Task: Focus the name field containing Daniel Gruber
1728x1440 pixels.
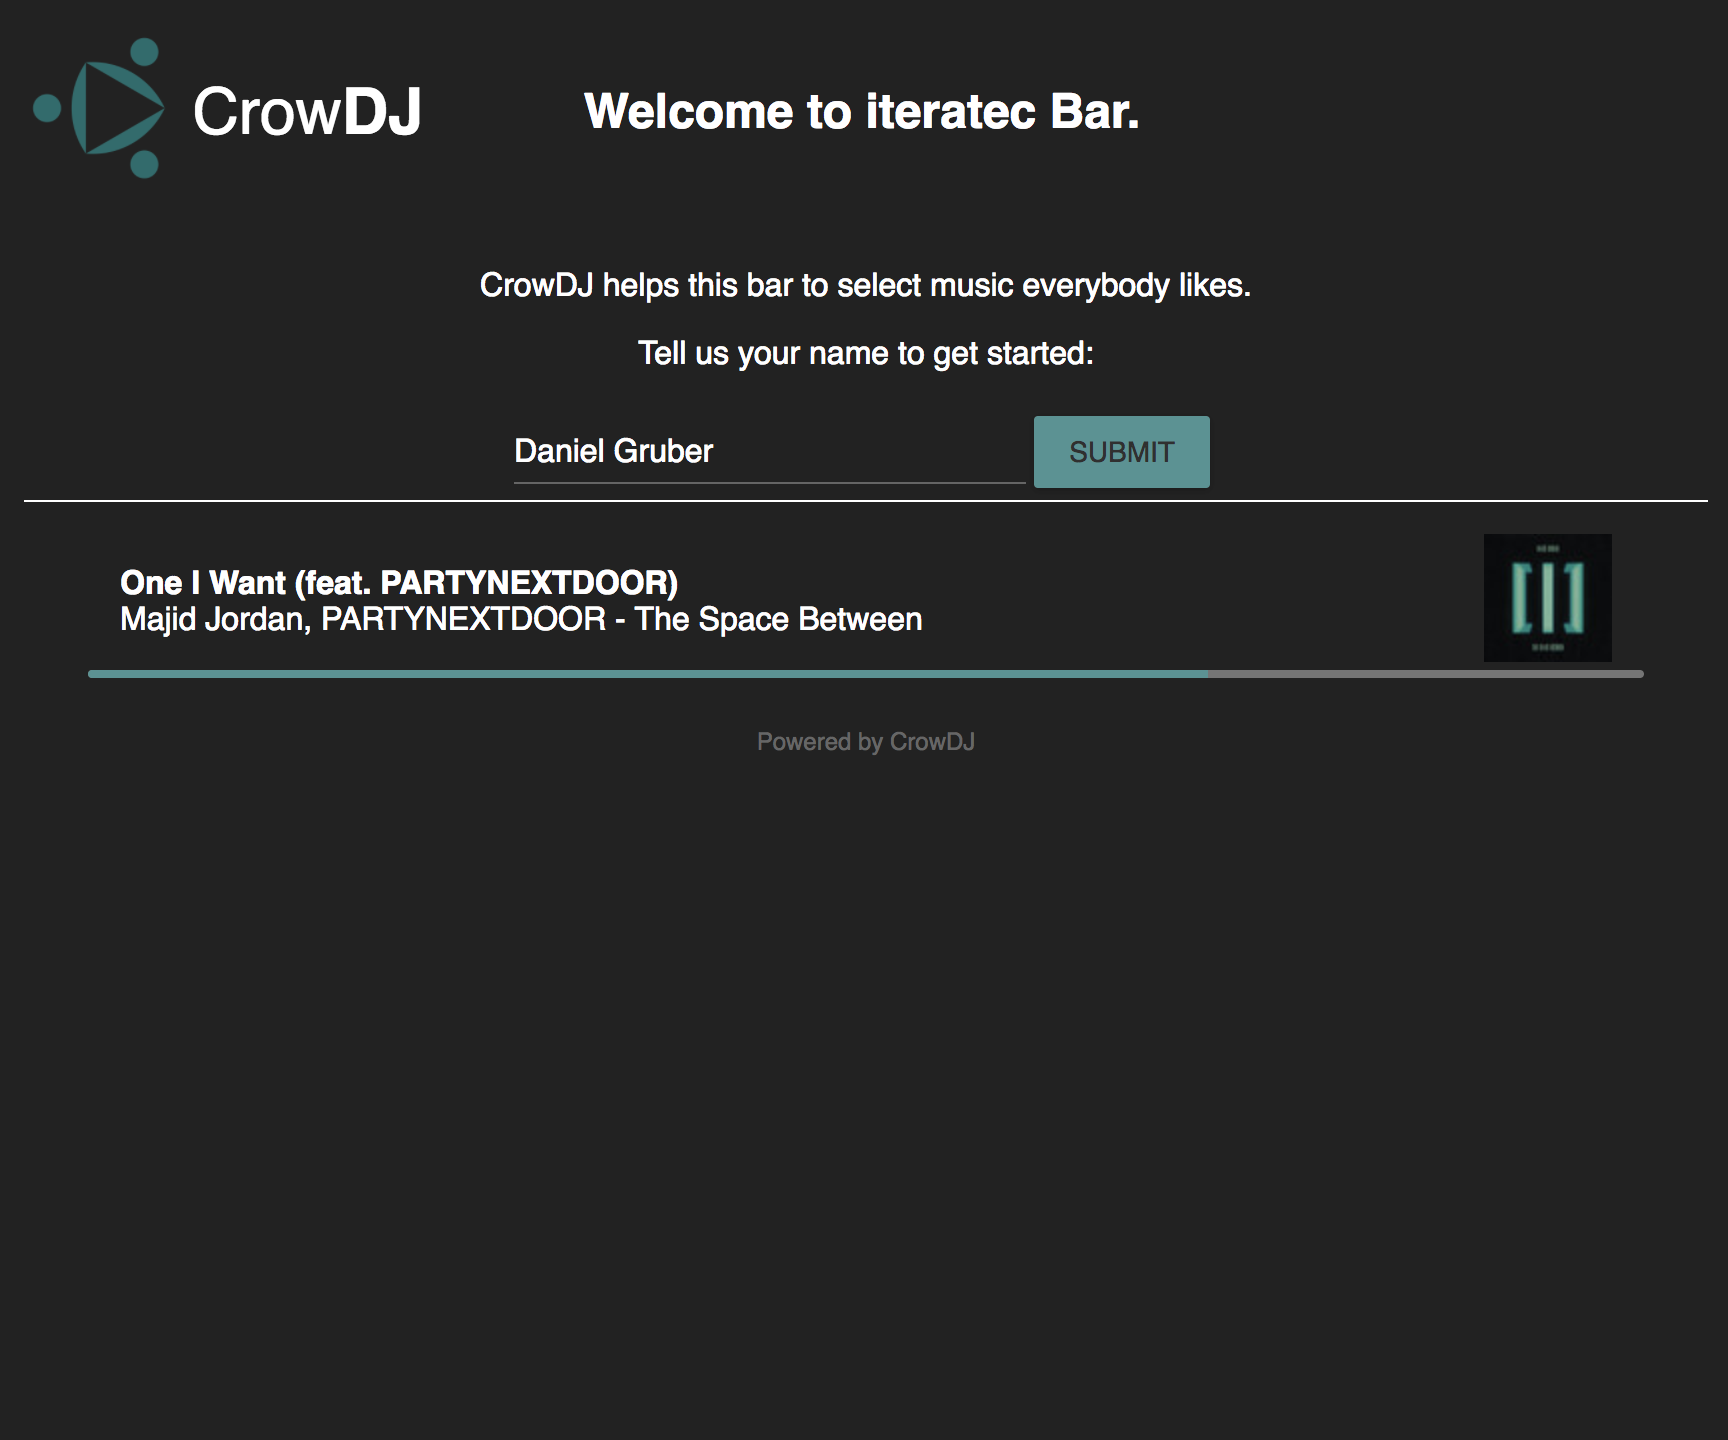Action: point(769,452)
